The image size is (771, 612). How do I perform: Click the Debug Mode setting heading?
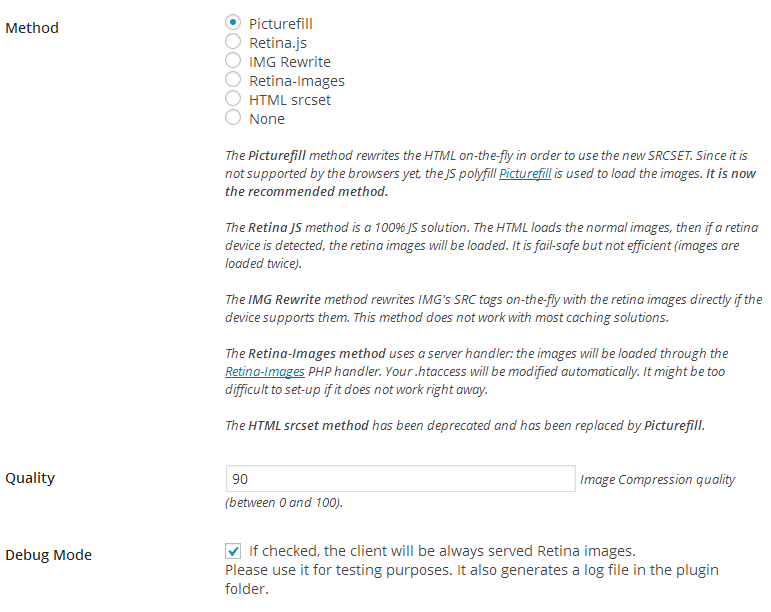coord(48,555)
